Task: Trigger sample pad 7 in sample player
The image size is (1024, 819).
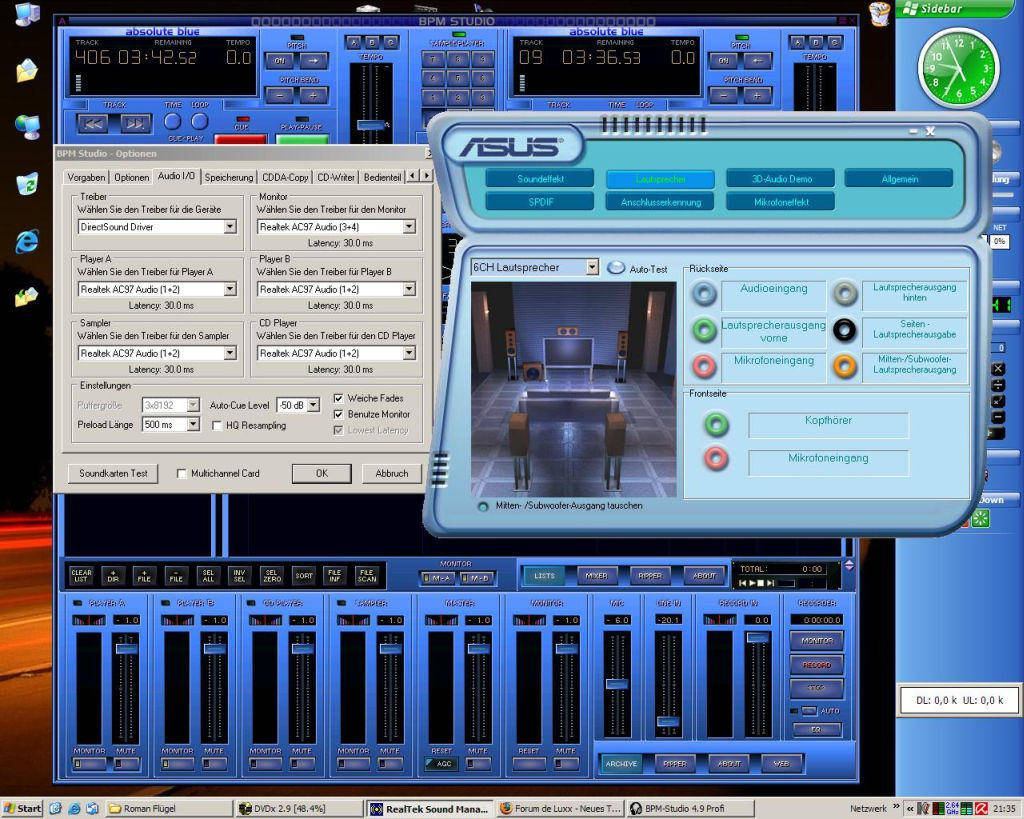Action: [x=433, y=59]
